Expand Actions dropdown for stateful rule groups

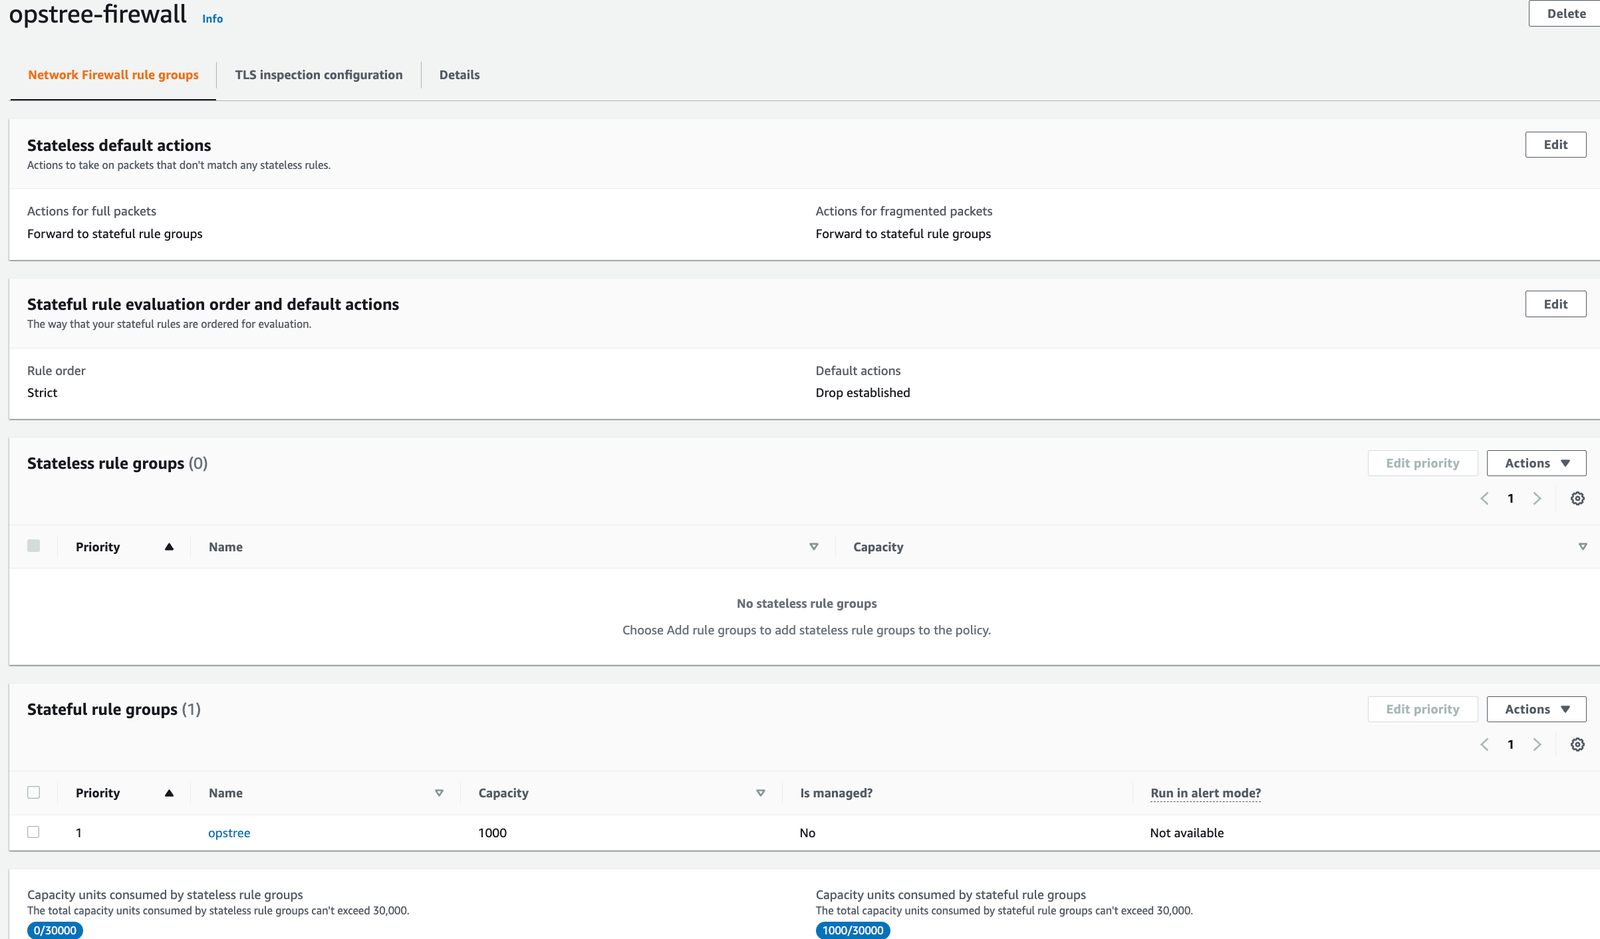(1536, 709)
